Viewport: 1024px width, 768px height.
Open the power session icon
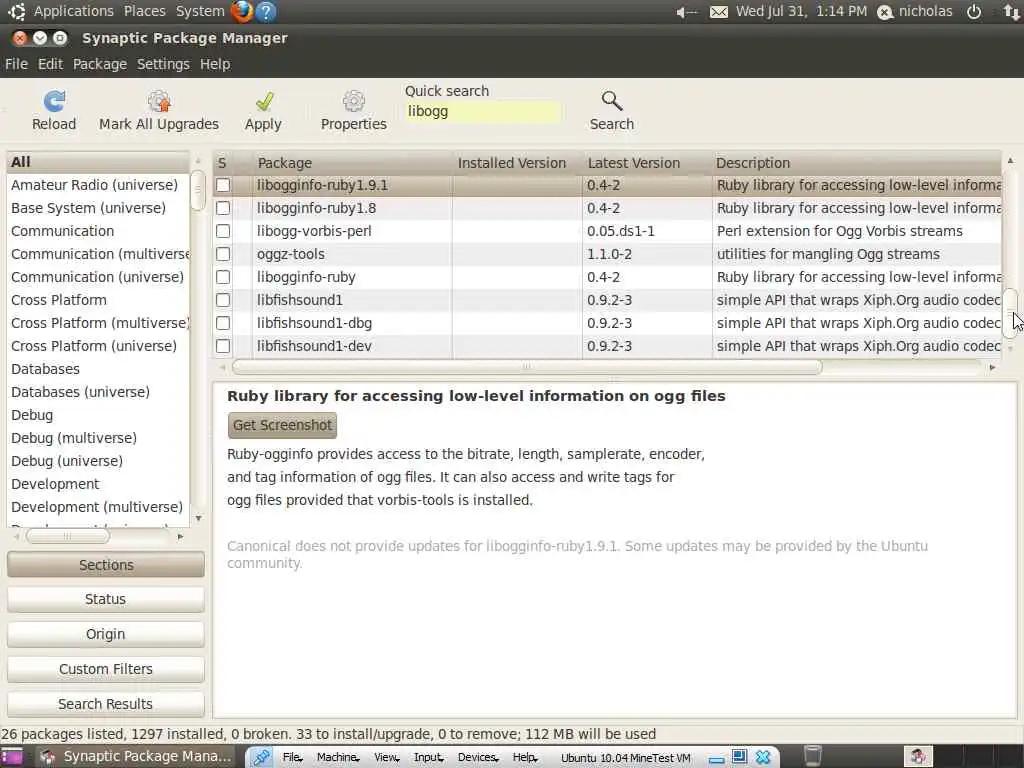974,12
